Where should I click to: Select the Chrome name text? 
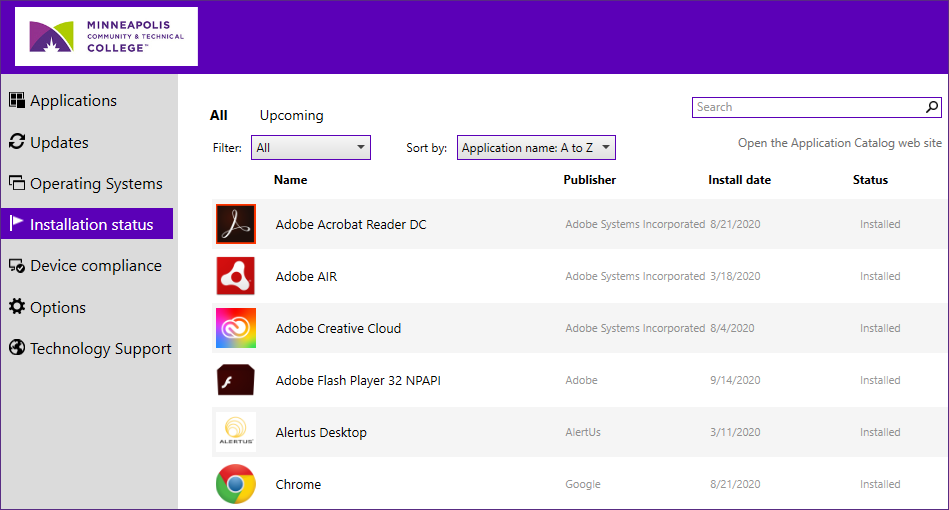[x=298, y=485]
